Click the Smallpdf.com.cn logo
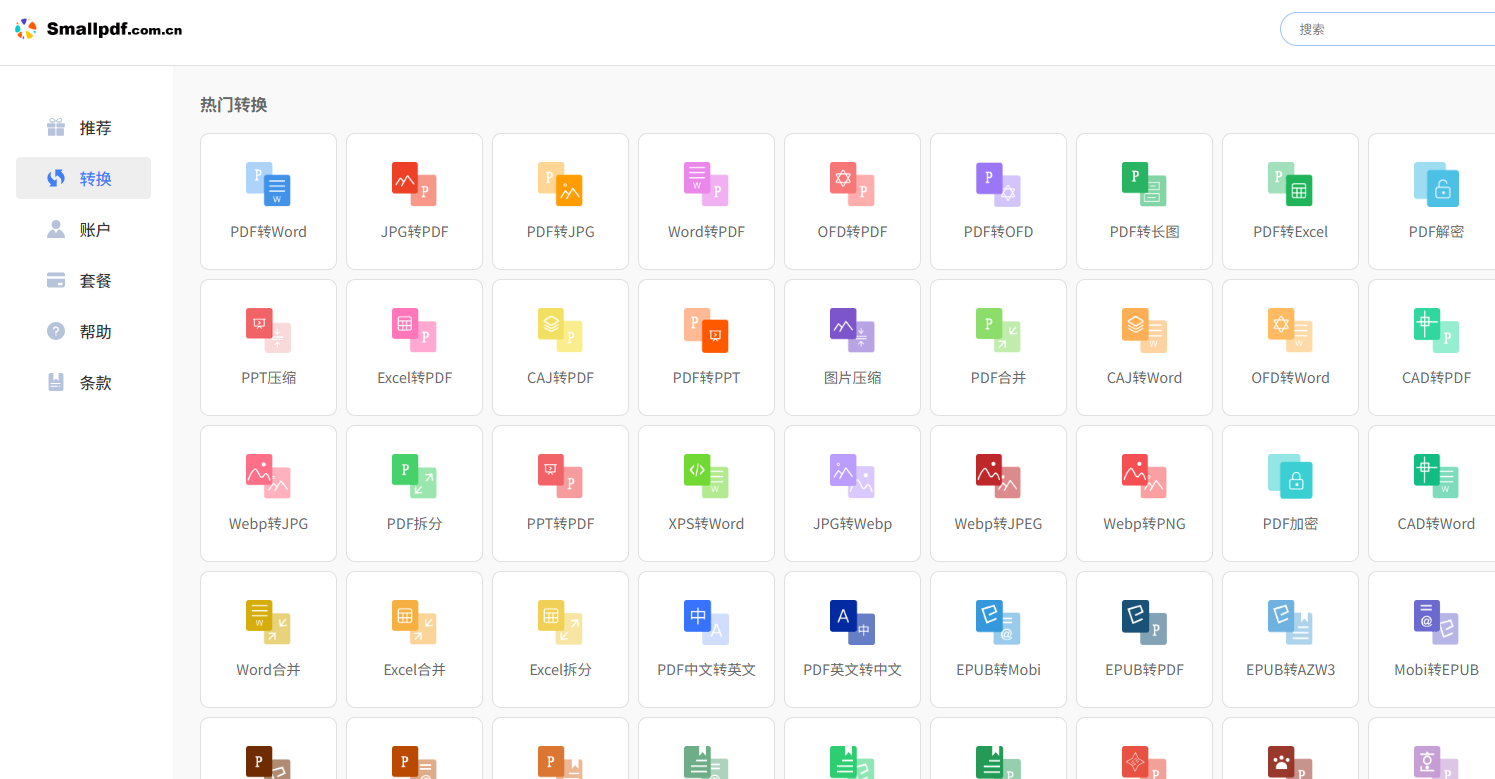 coord(99,30)
